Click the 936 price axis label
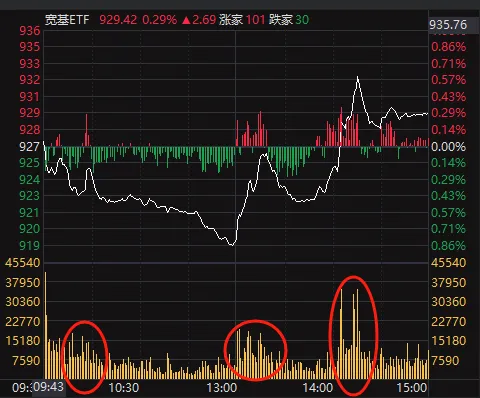The width and height of the screenshot is (480, 398). [30, 31]
